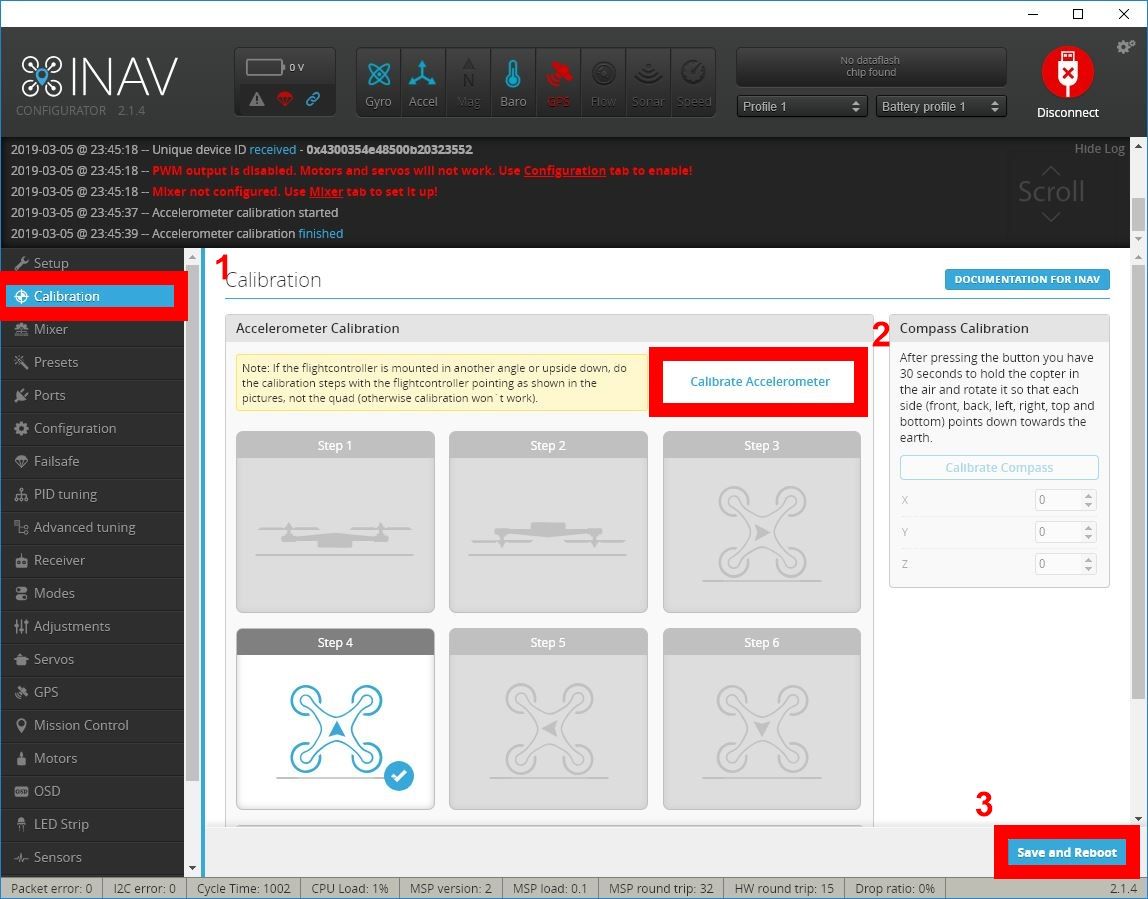Click the Step 6 calibration card

click(x=761, y=719)
